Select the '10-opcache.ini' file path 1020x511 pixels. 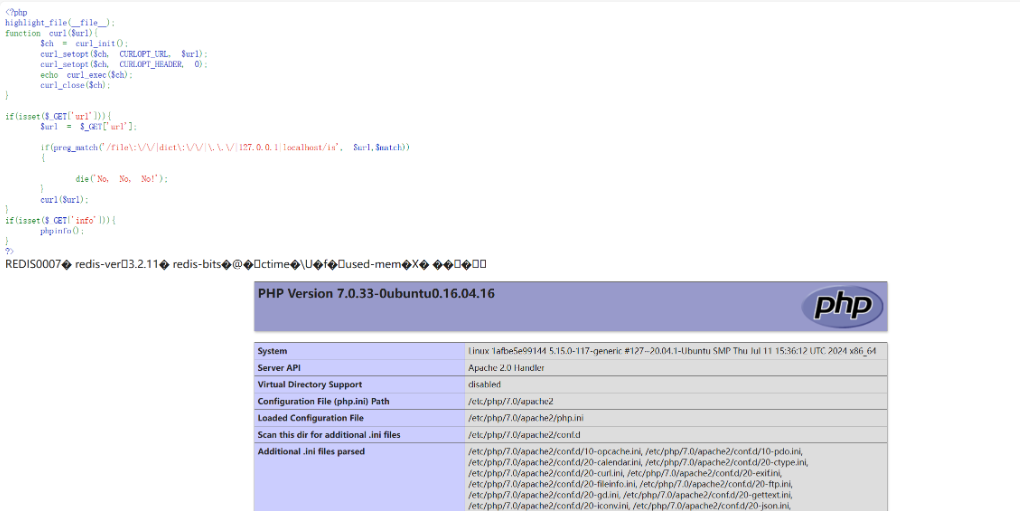[x=555, y=452]
